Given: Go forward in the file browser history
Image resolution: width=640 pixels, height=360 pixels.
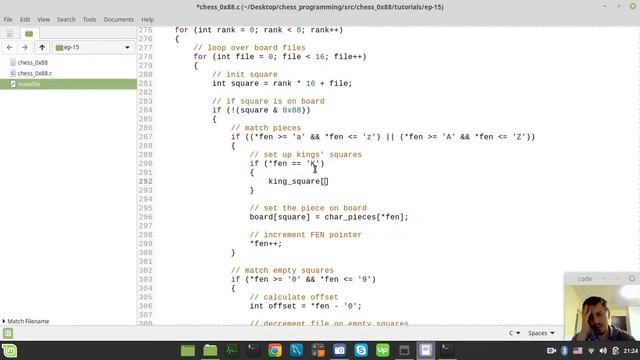Looking at the screenshot, I should tap(25, 47).
